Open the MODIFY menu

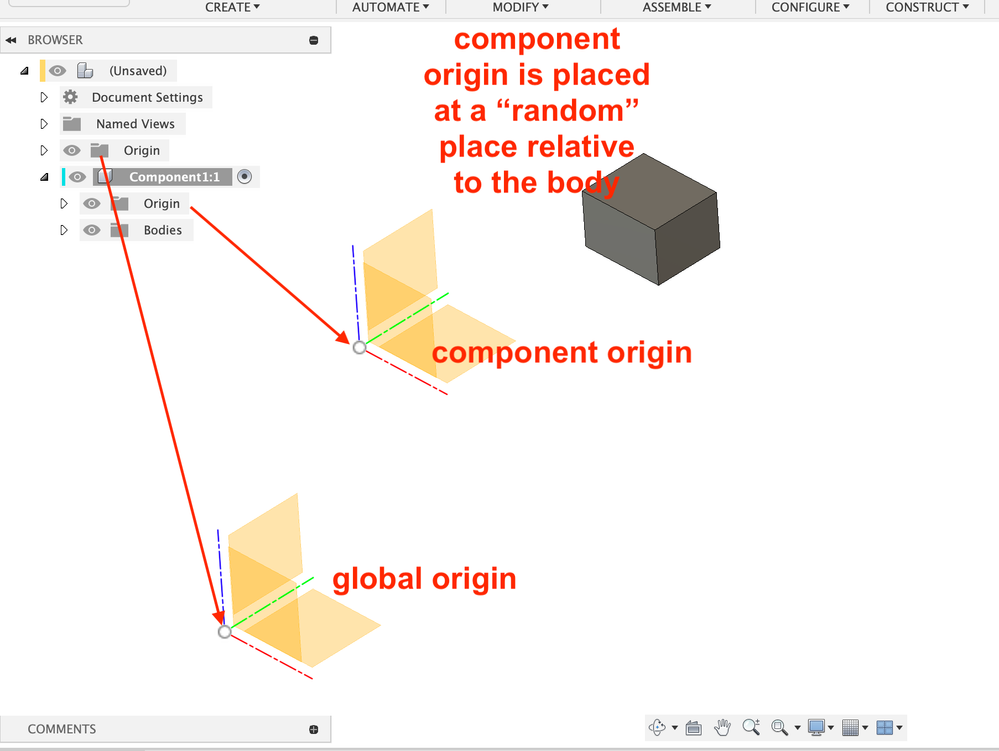pyautogui.click(x=521, y=7)
